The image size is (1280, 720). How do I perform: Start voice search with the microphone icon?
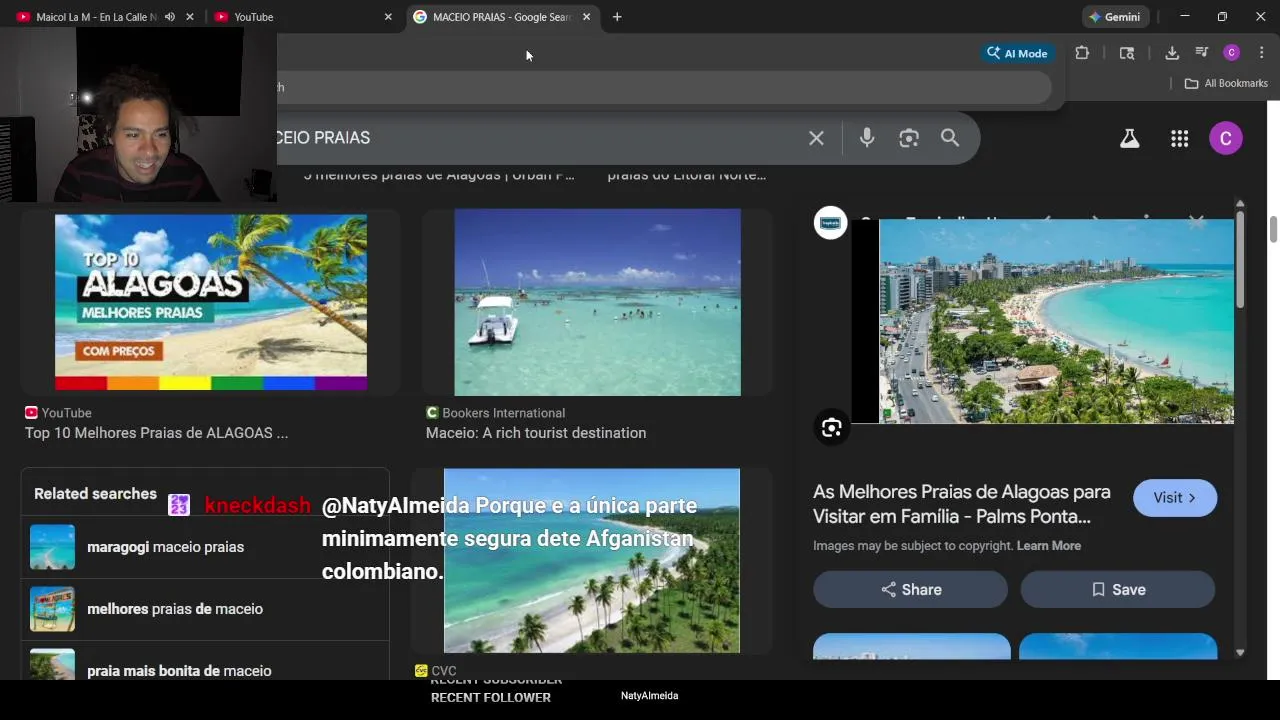(x=867, y=138)
